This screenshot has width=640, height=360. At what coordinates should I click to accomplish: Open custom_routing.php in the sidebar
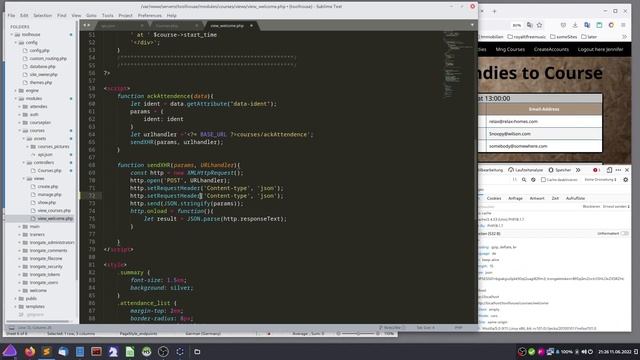tap(48, 59)
